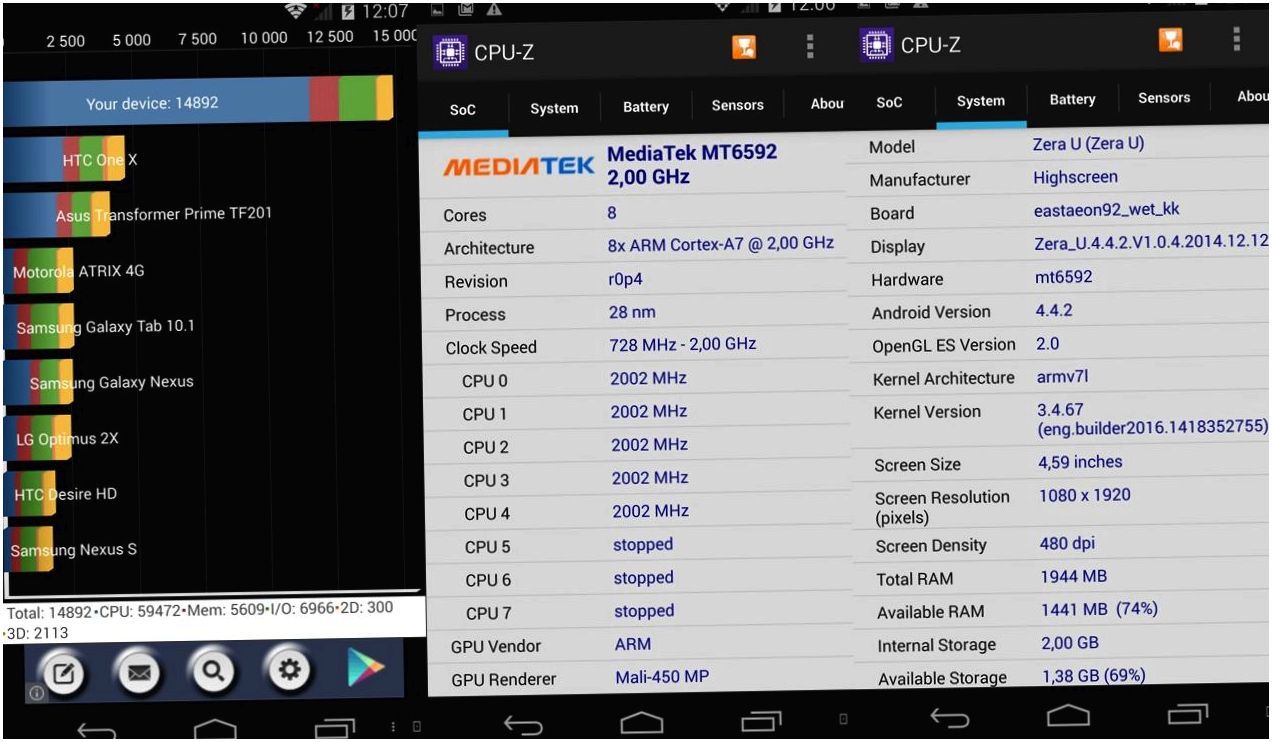Tap Android Version value '4.4.2'
Viewport: 1272px width, 742px height.
(x=1054, y=311)
